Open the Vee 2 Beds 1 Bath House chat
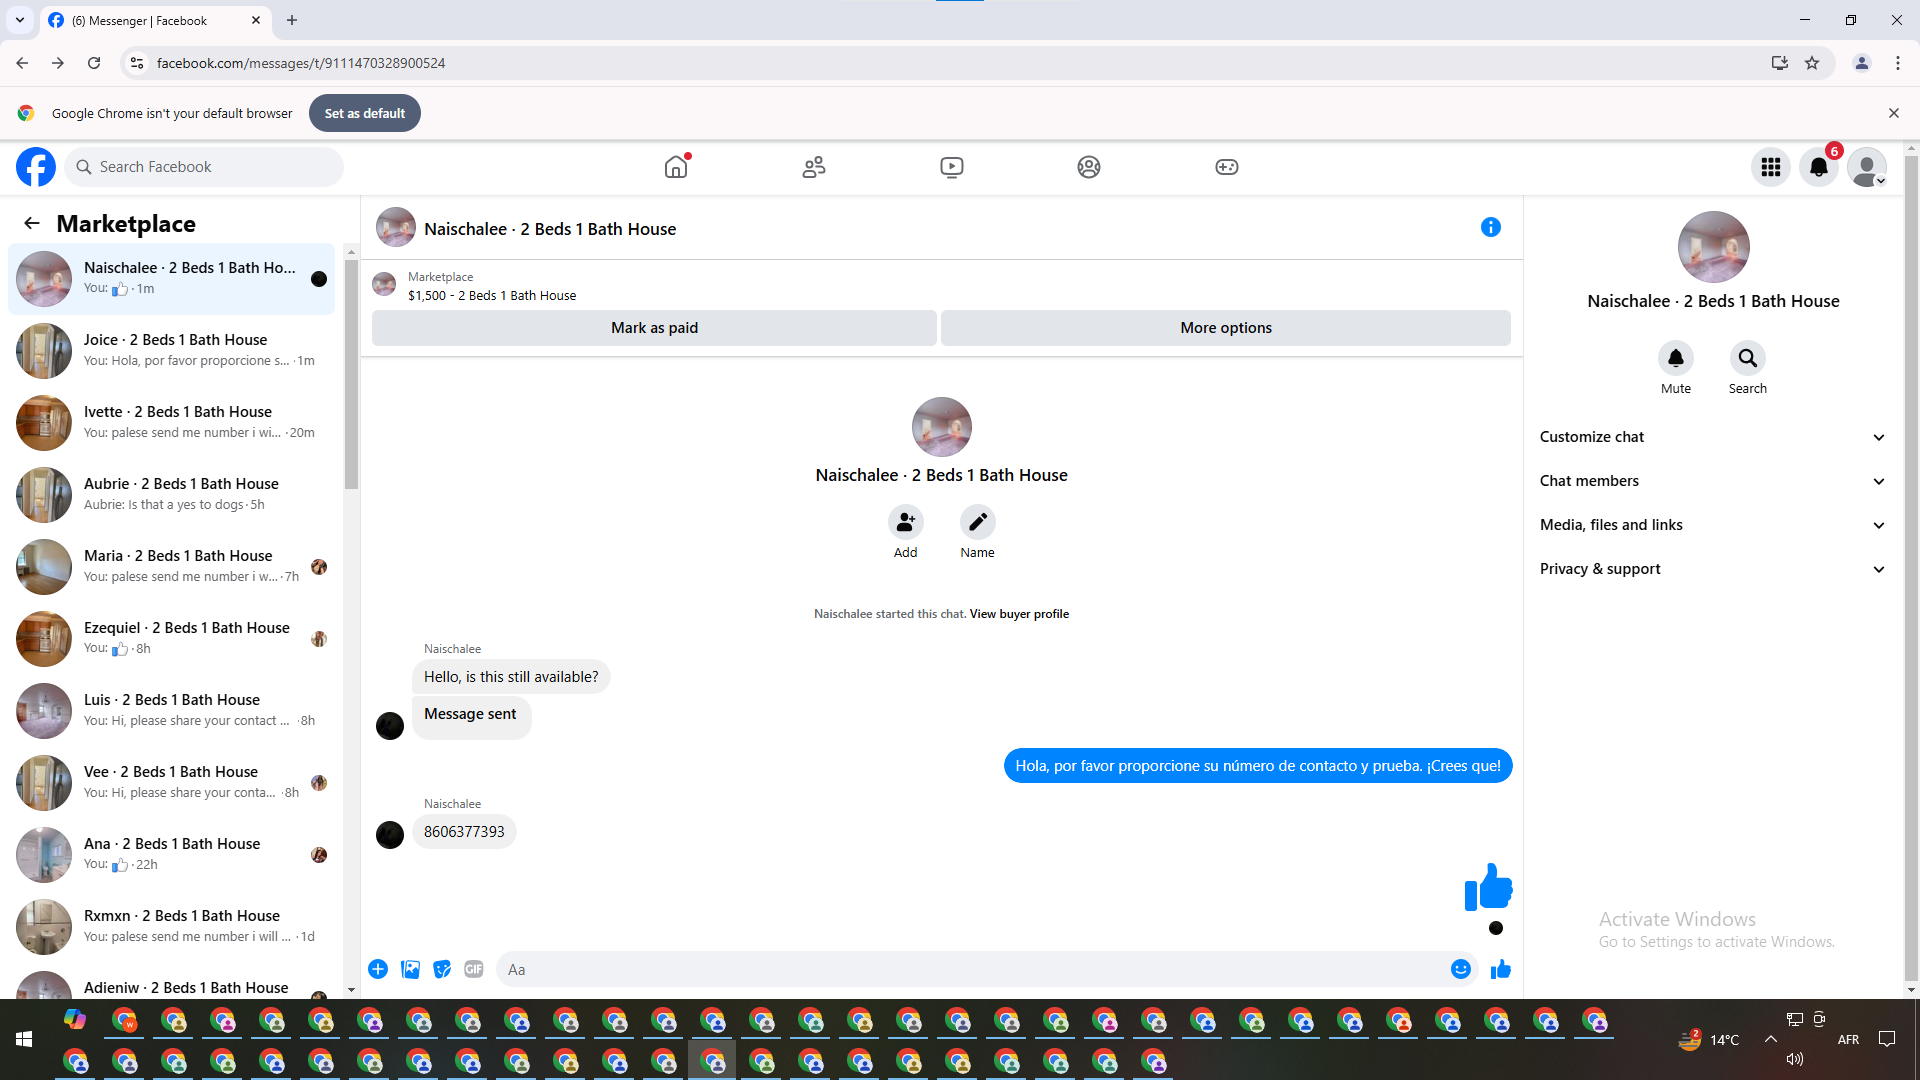 (x=172, y=783)
